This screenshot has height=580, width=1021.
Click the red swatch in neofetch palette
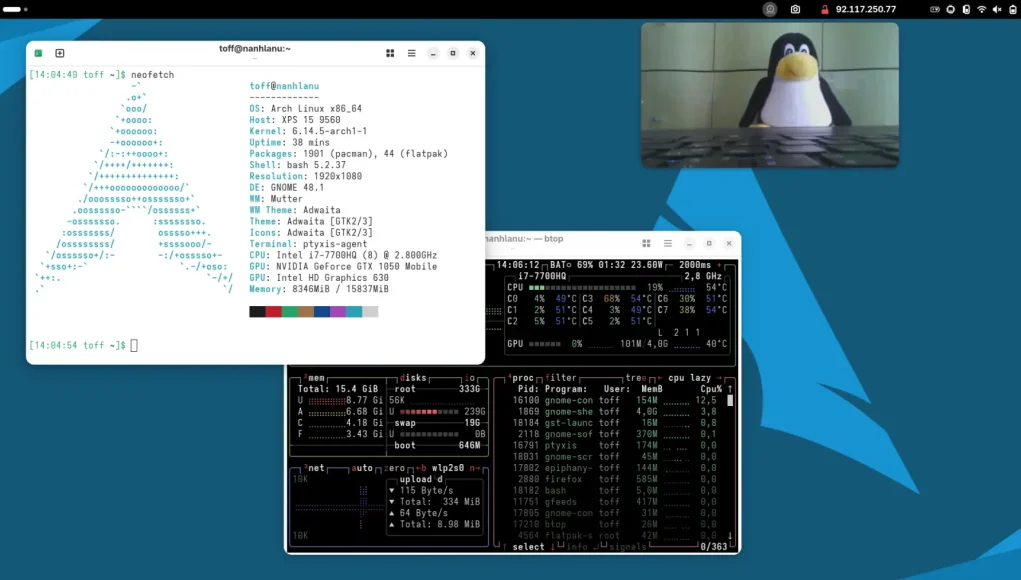[x=274, y=312]
